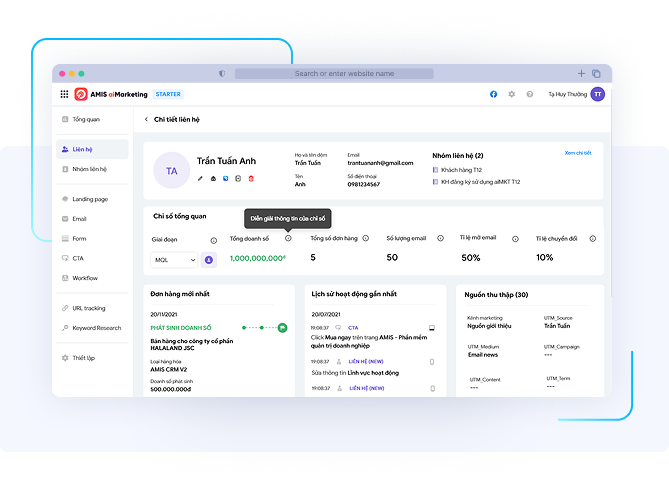Click back arrow beside Chi tiết liên hệ
This screenshot has height=489, width=669.
(x=146, y=119)
